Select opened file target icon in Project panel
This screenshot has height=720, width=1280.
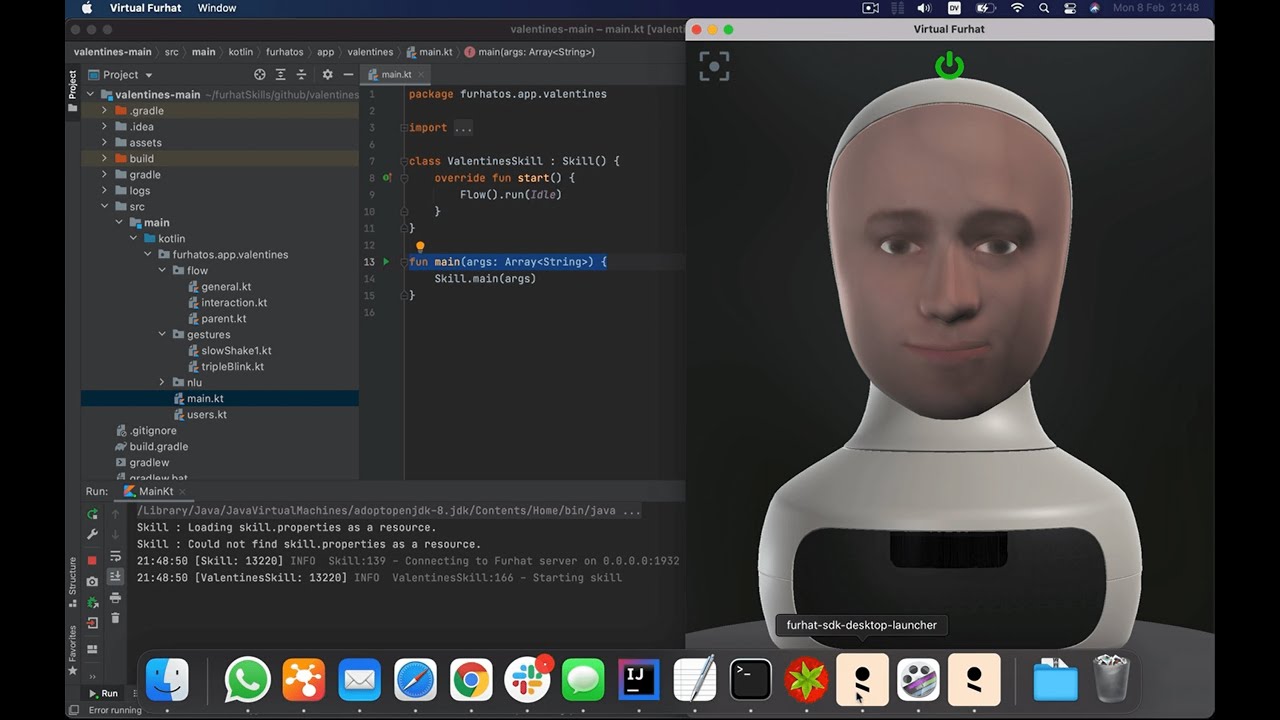pos(260,75)
